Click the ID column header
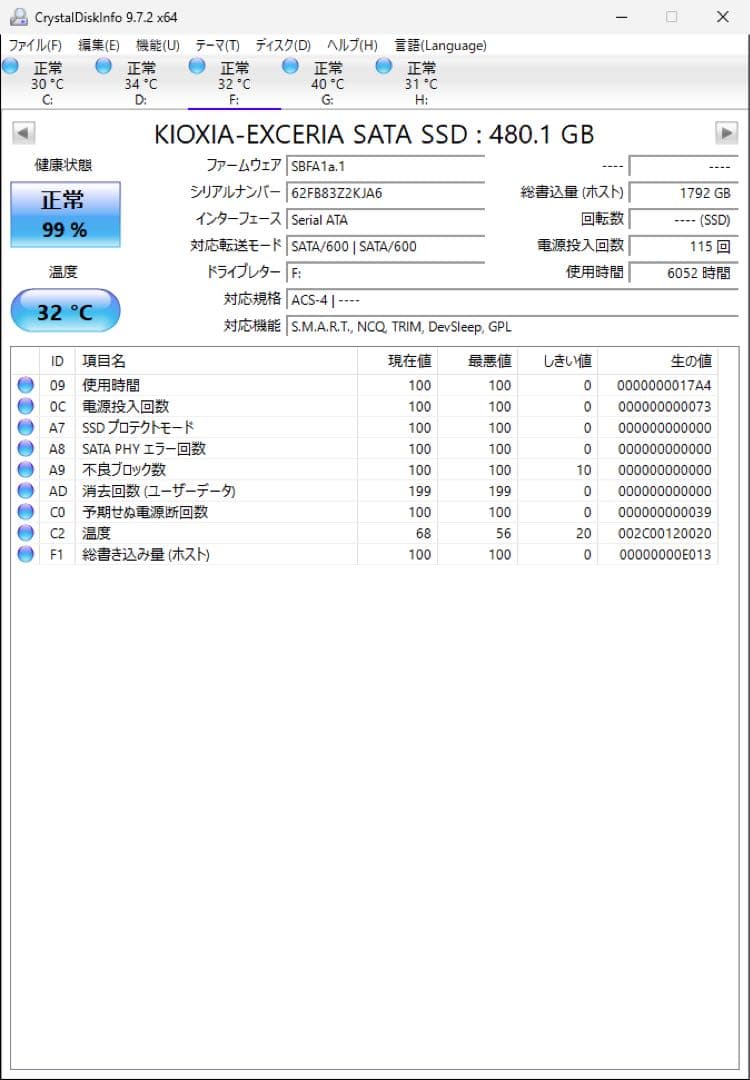Image resolution: width=750 pixels, height=1080 pixels. pos(57,361)
